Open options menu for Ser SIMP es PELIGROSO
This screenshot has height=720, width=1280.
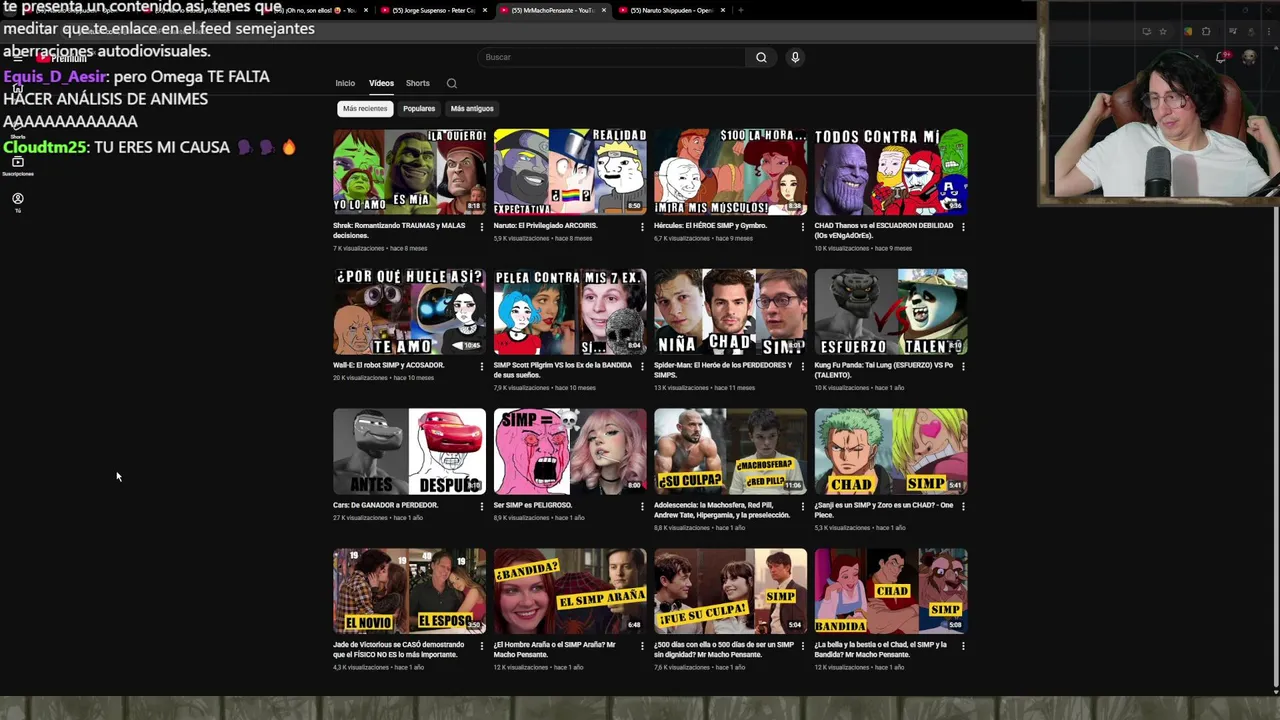(642, 506)
